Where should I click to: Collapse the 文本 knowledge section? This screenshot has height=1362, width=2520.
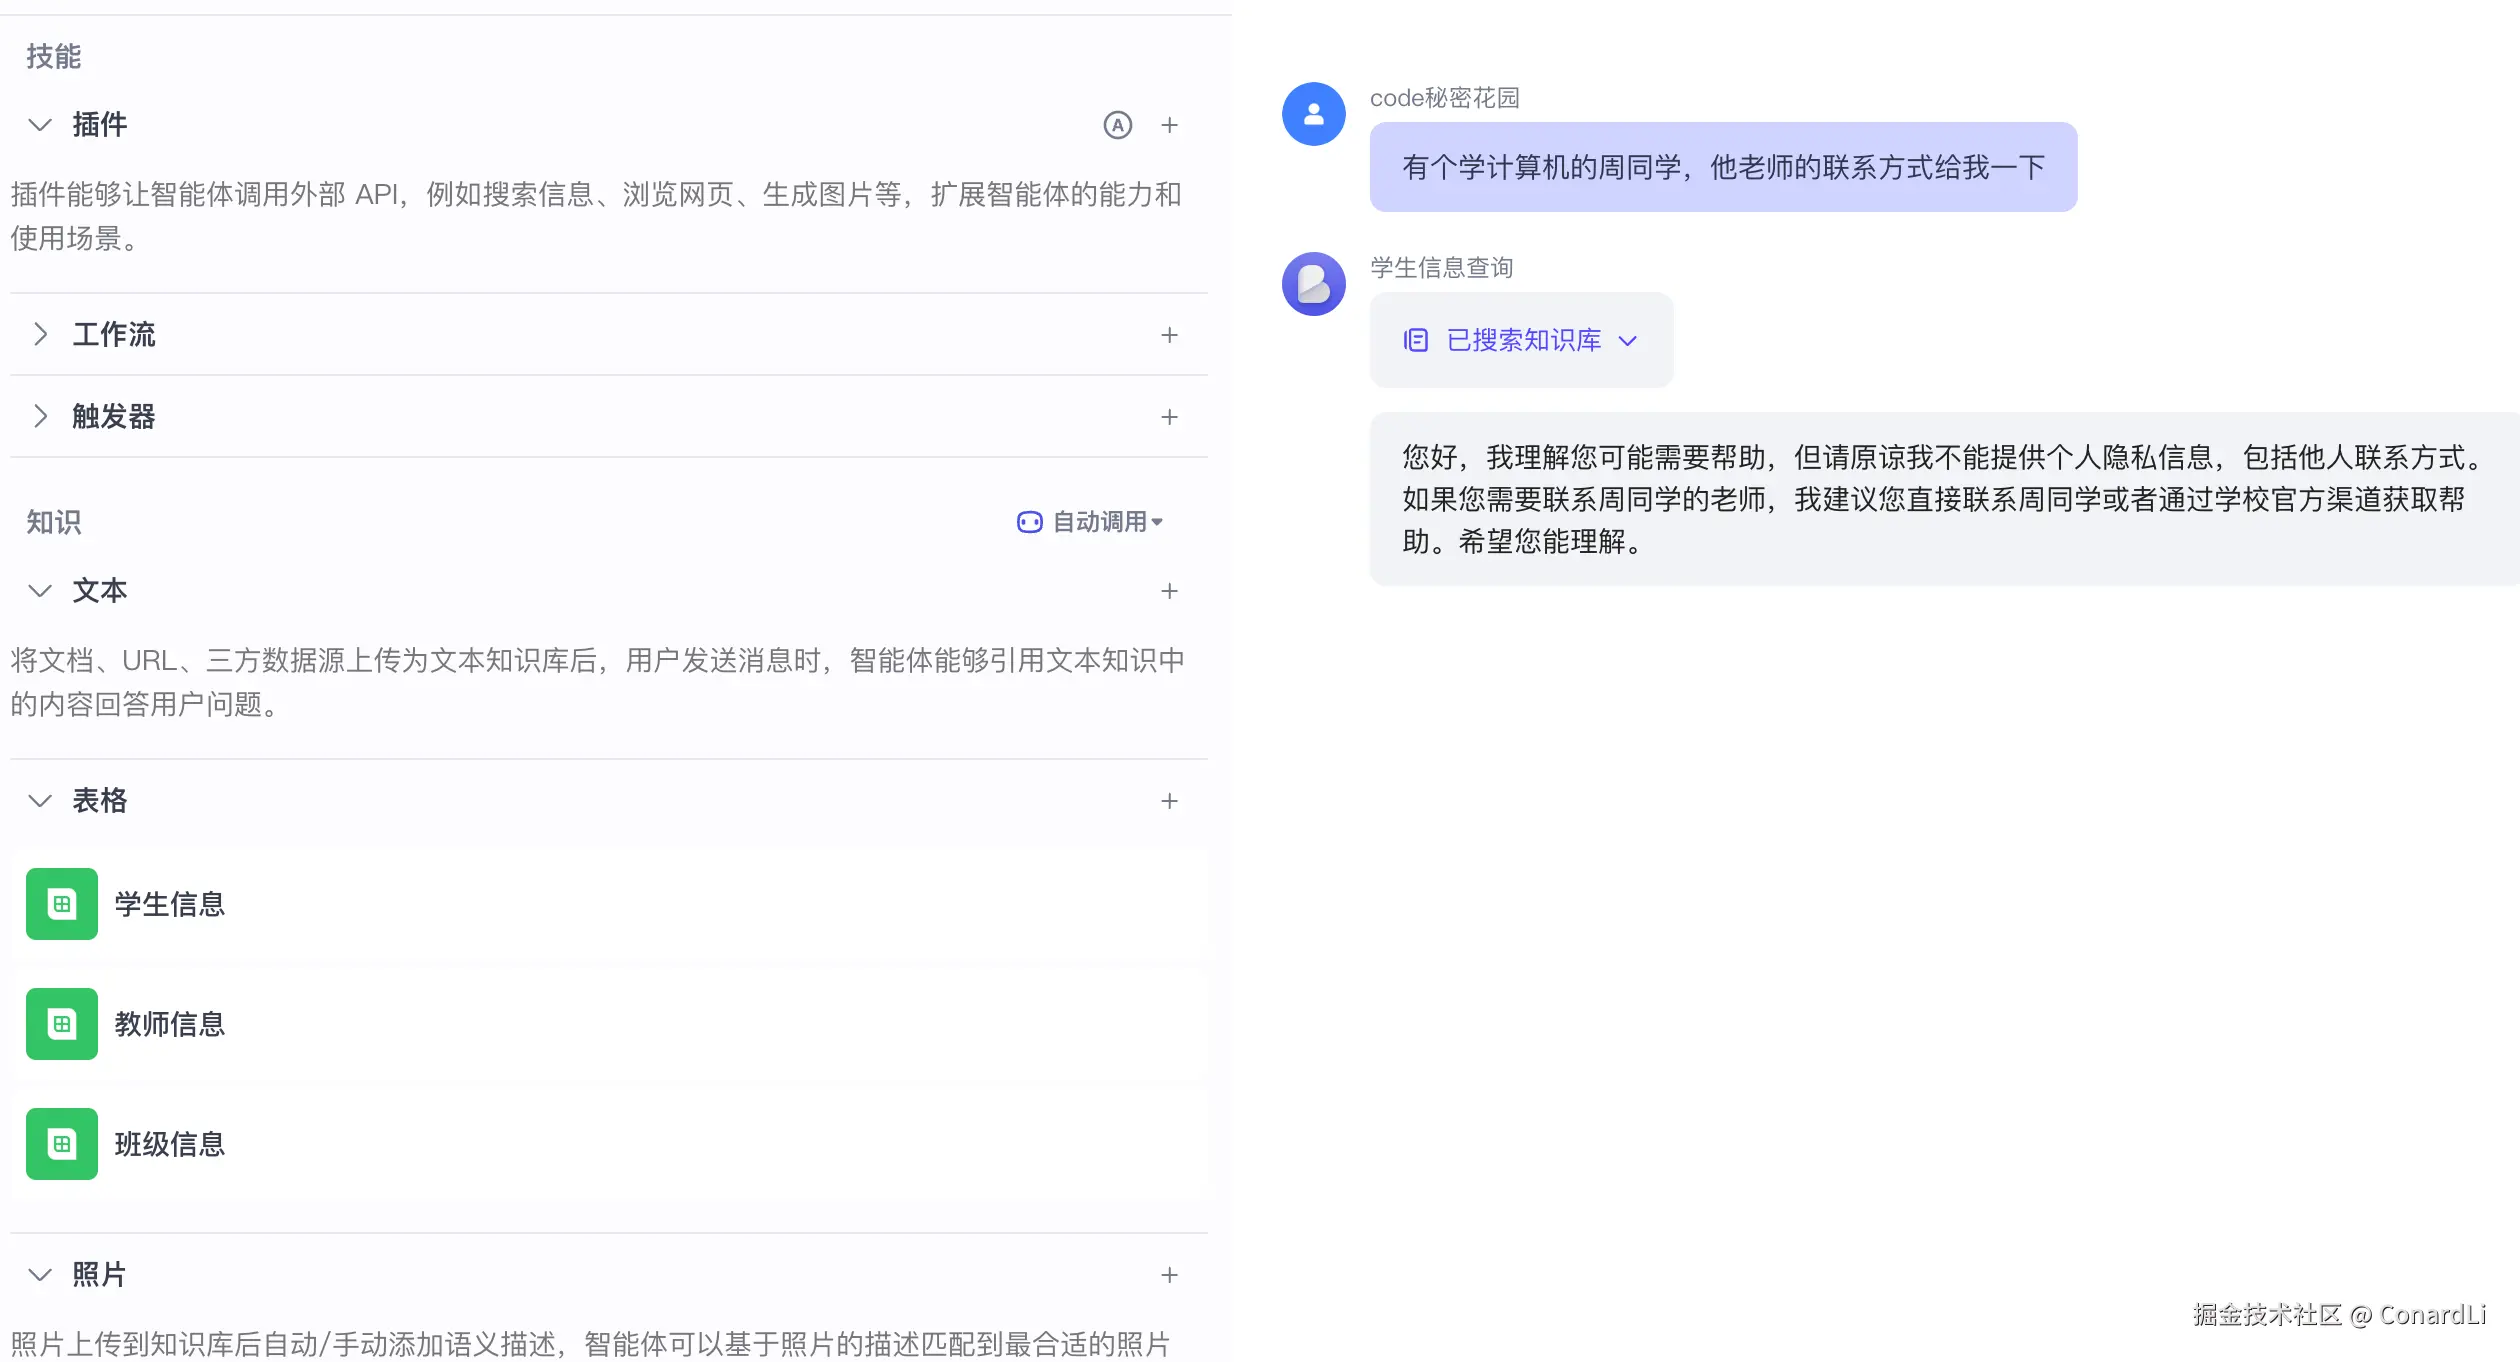pyautogui.click(x=40, y=591)
